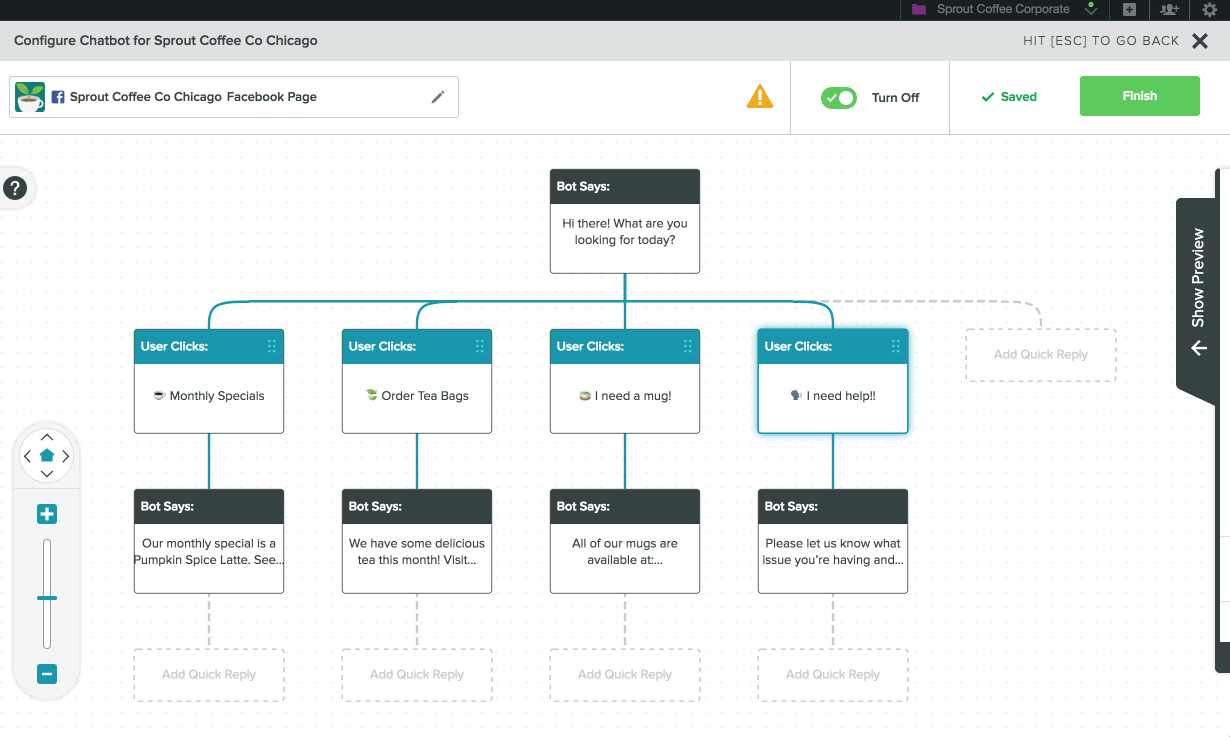
Task: Select the I need a mug! card
Action: click(x=625, y=381)
